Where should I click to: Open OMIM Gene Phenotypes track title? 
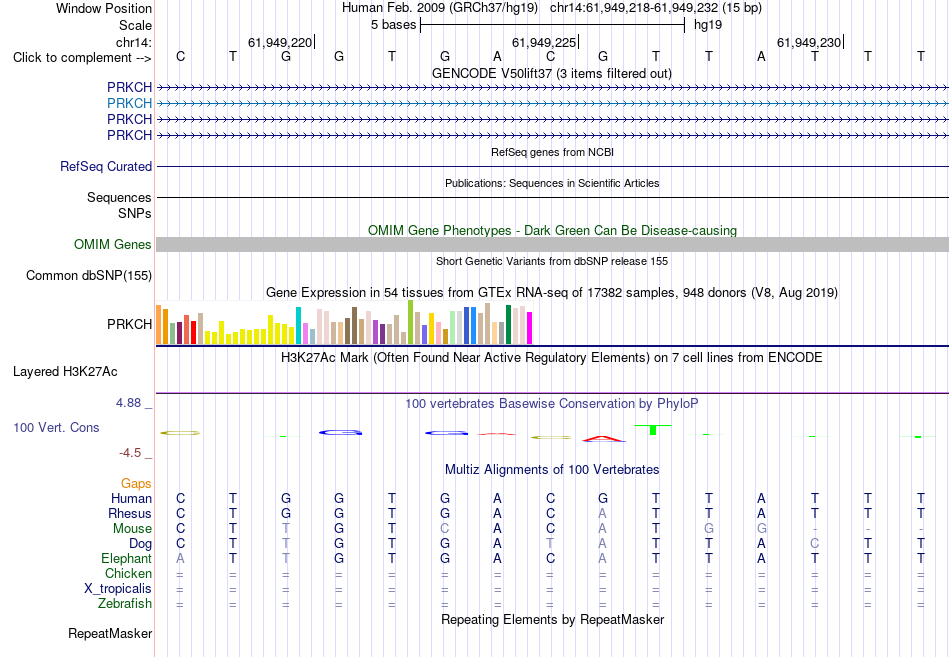tap(552, 230)
